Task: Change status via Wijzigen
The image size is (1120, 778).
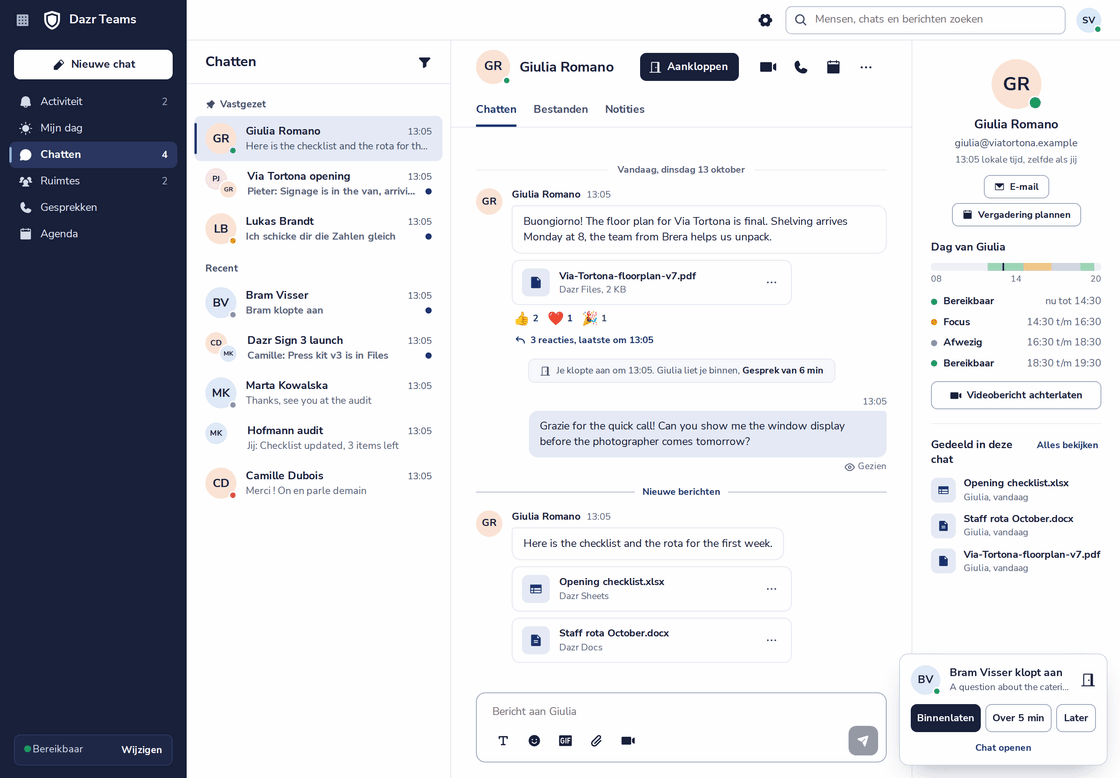Action: (x=141, y=749)
